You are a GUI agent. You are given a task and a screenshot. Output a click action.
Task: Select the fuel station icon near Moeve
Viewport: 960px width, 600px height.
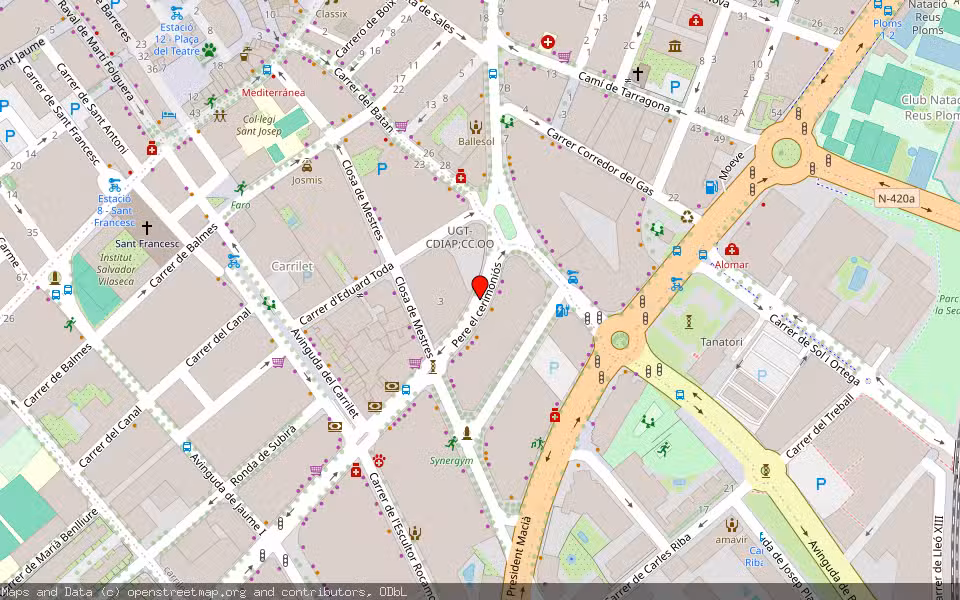(711, 187)
